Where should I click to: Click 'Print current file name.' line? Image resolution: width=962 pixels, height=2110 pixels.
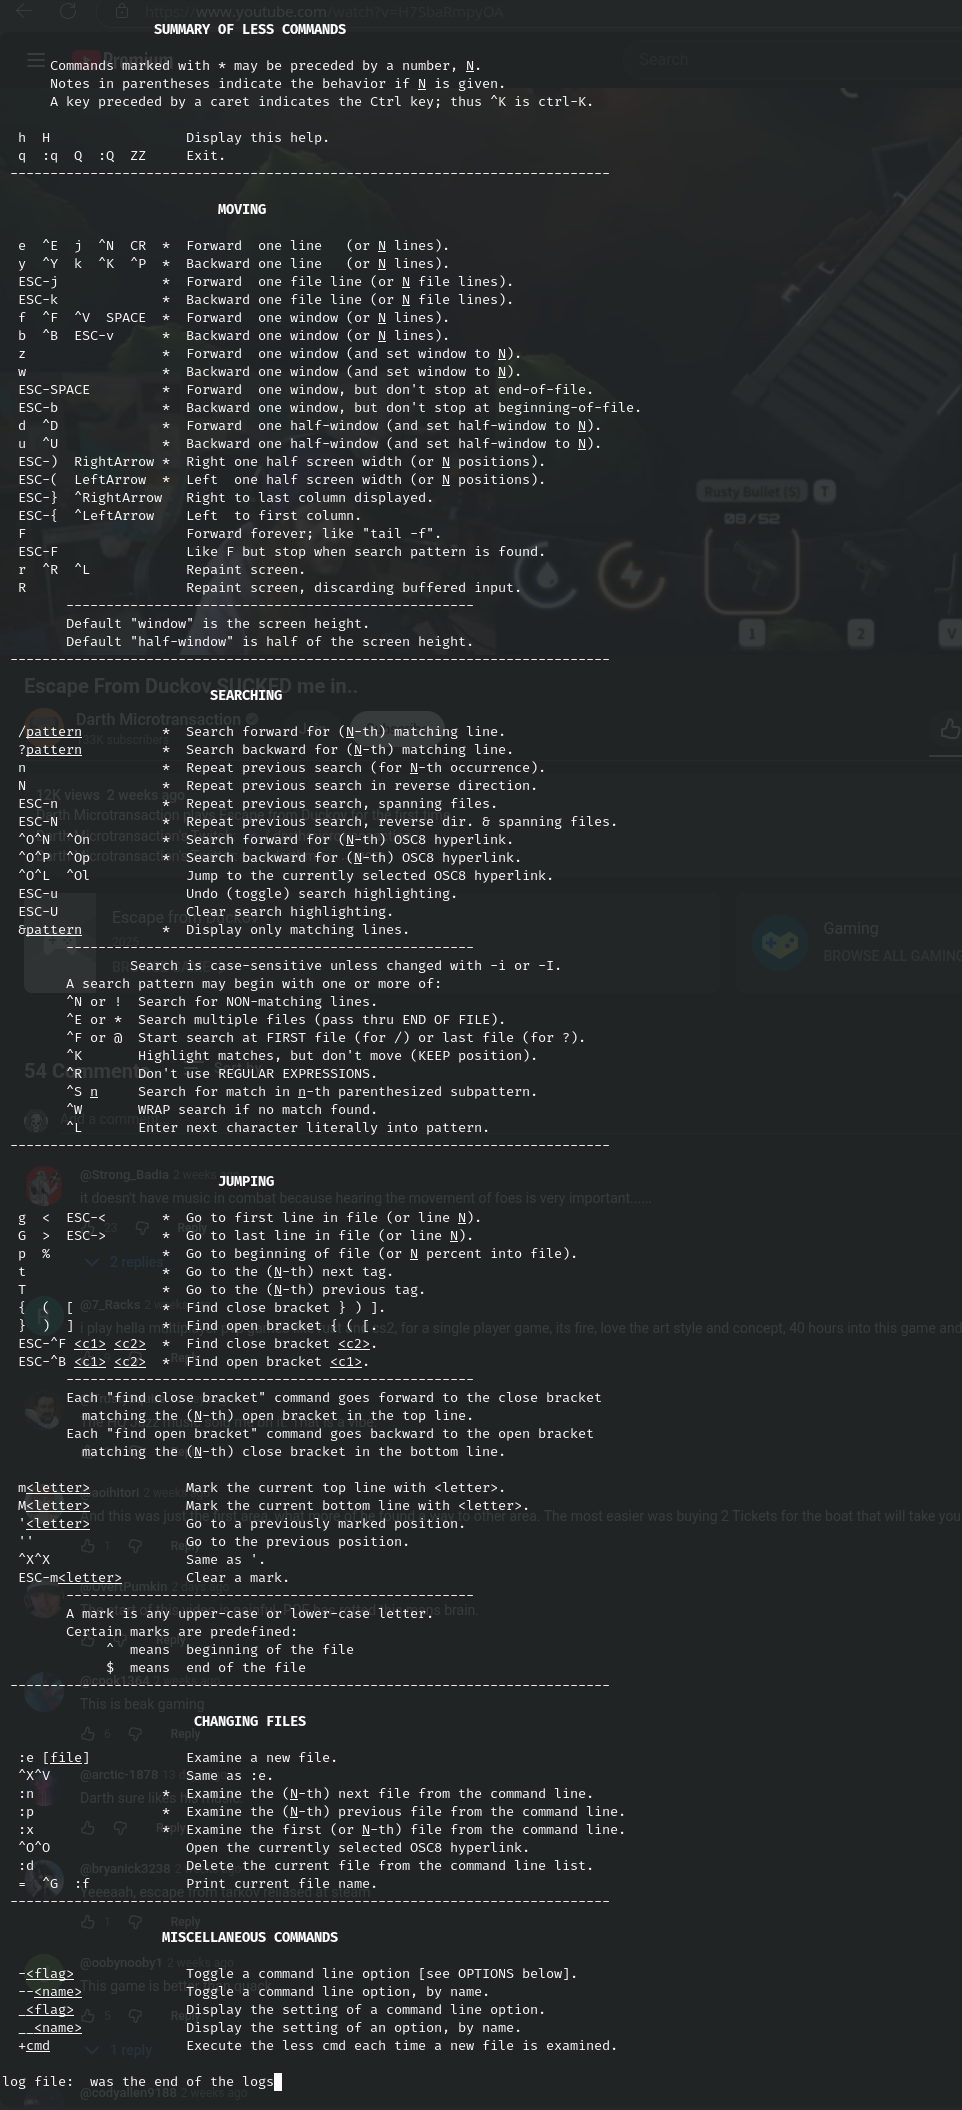[281, 1883]
